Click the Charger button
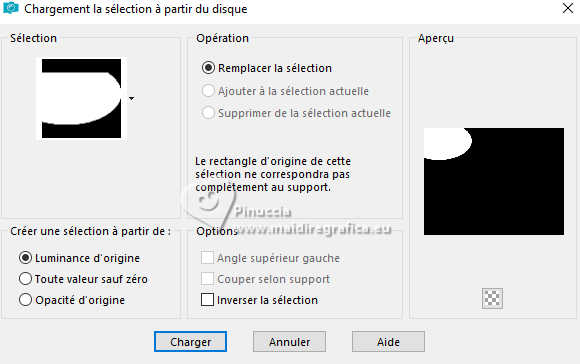 190,341
